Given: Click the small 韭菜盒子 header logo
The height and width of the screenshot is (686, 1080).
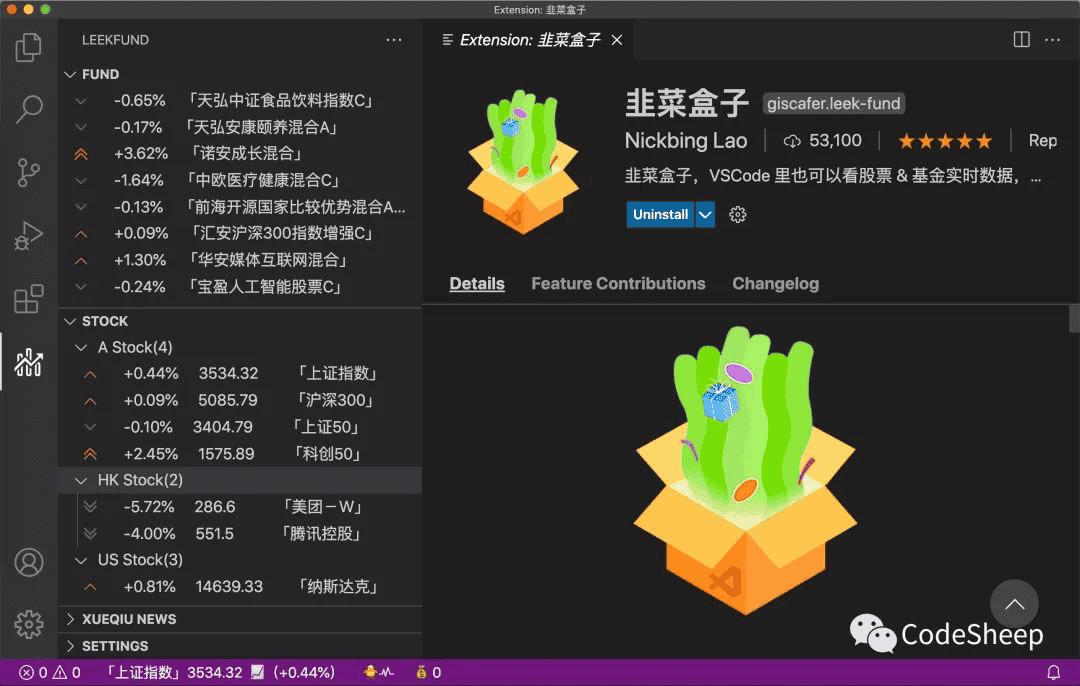Looking at the screenshot, I should tap(523, 162).
